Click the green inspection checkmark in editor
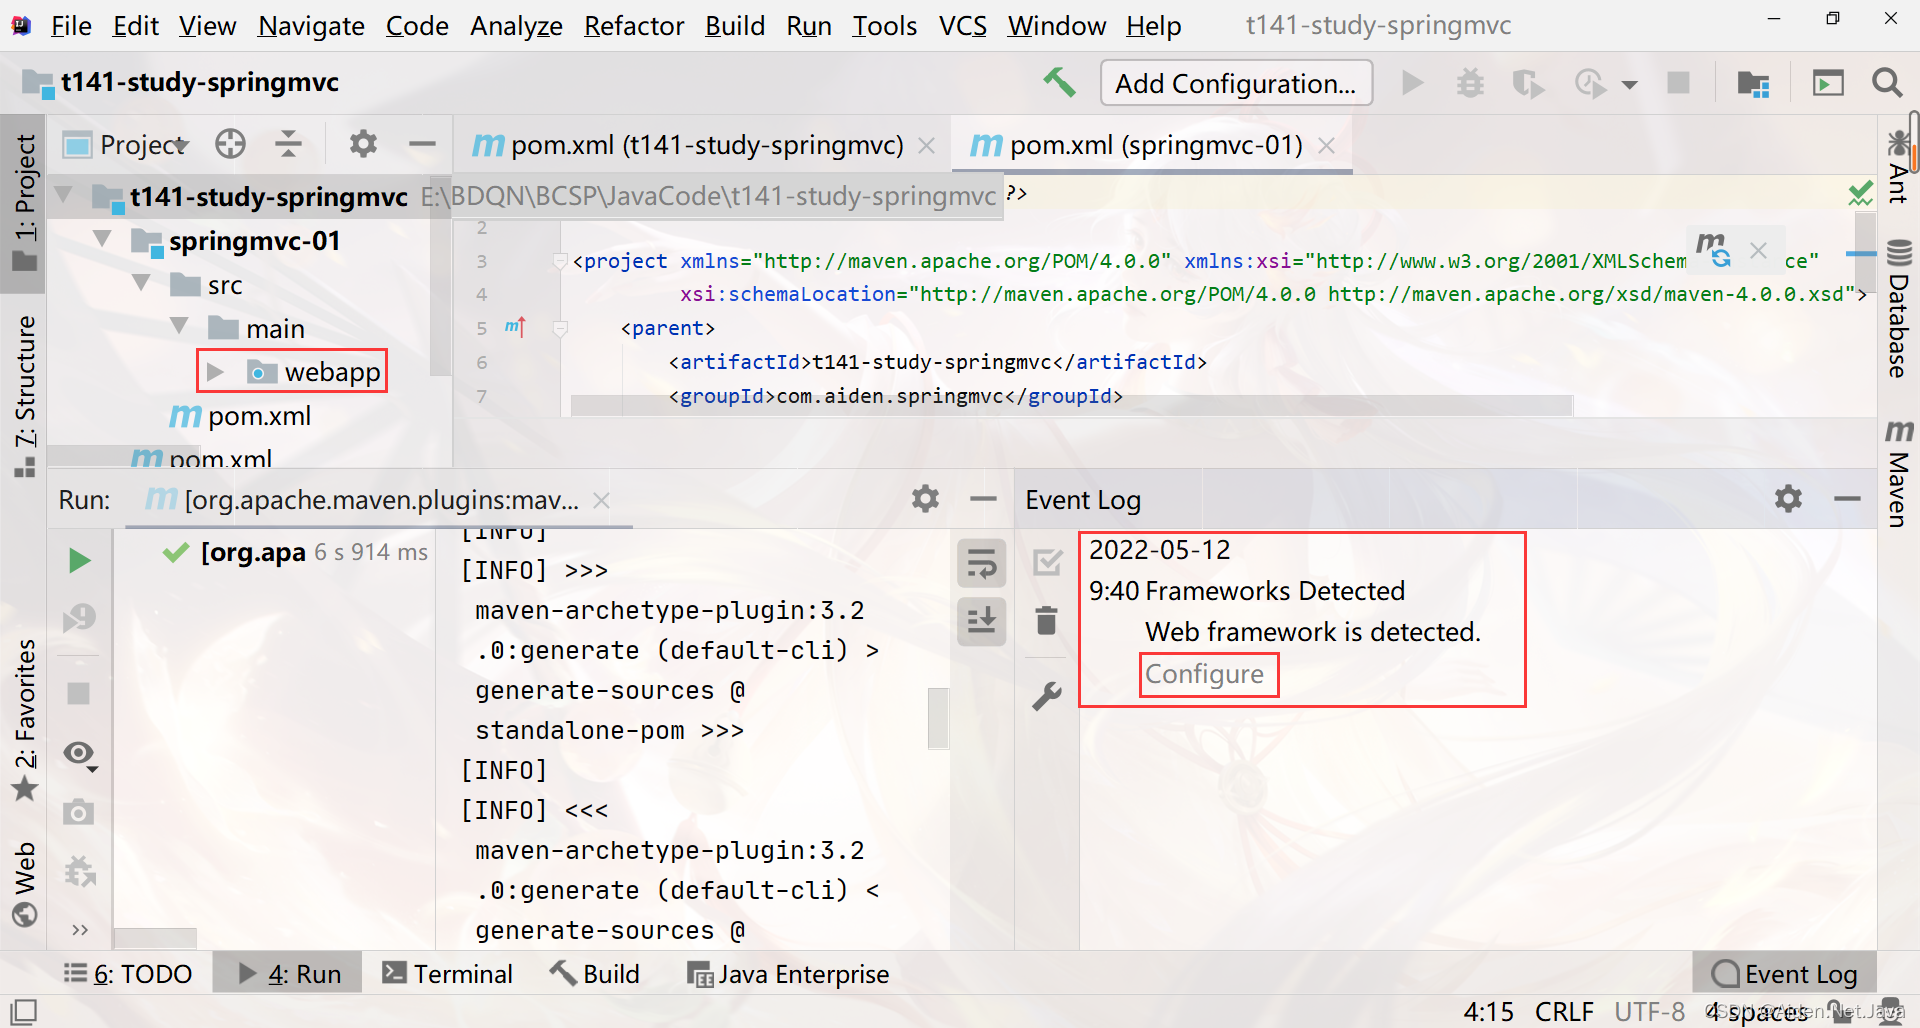 pos(1860,193)
